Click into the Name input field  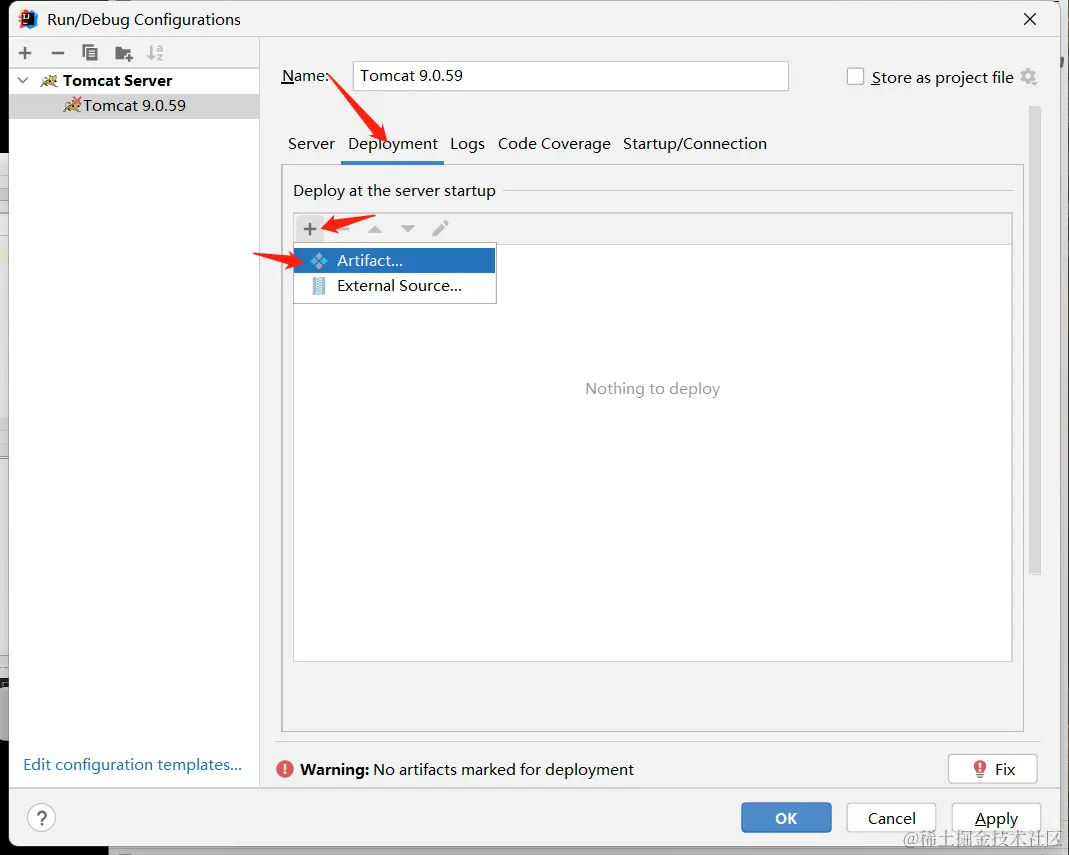pos(571,76)
